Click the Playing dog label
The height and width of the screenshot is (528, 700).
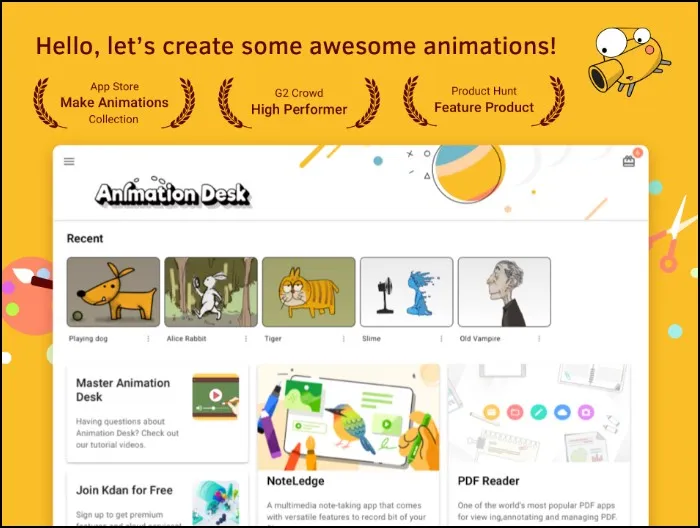[88, 339]
